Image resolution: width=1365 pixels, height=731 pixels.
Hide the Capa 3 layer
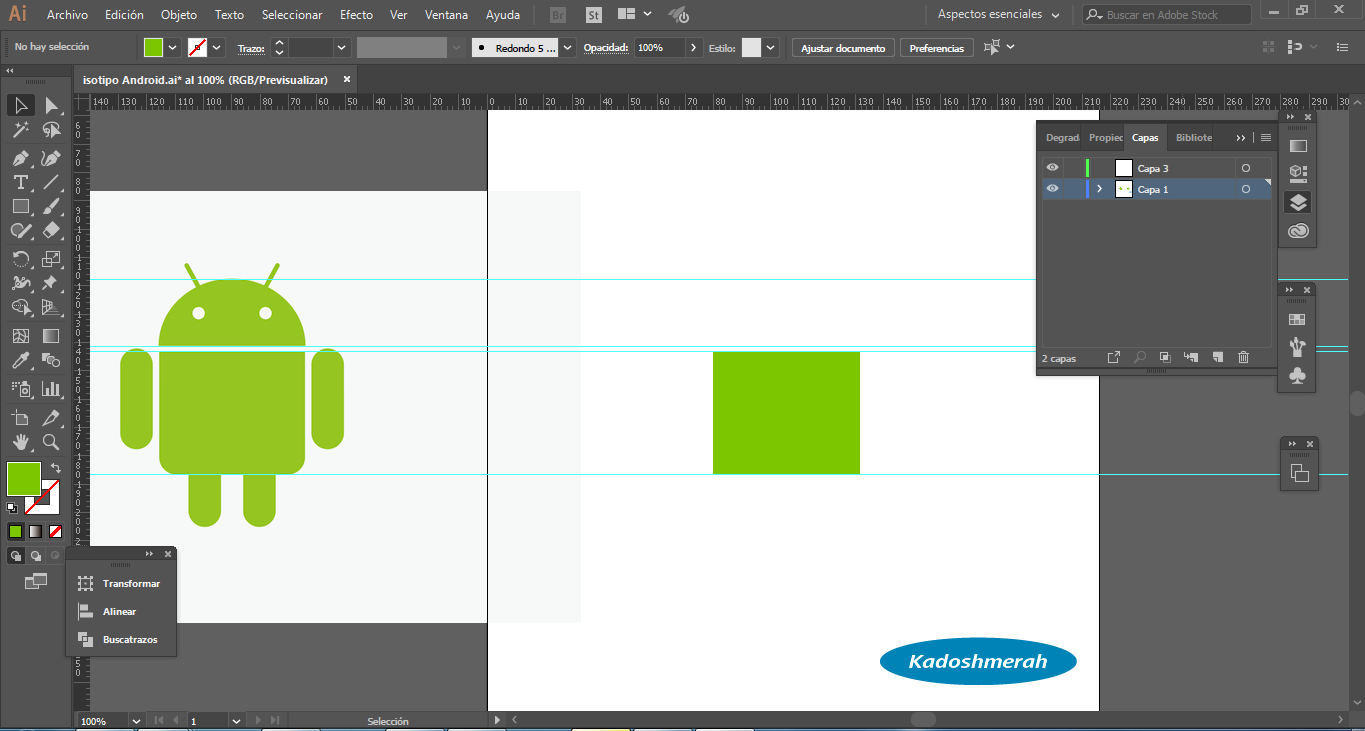point(1052,168)
